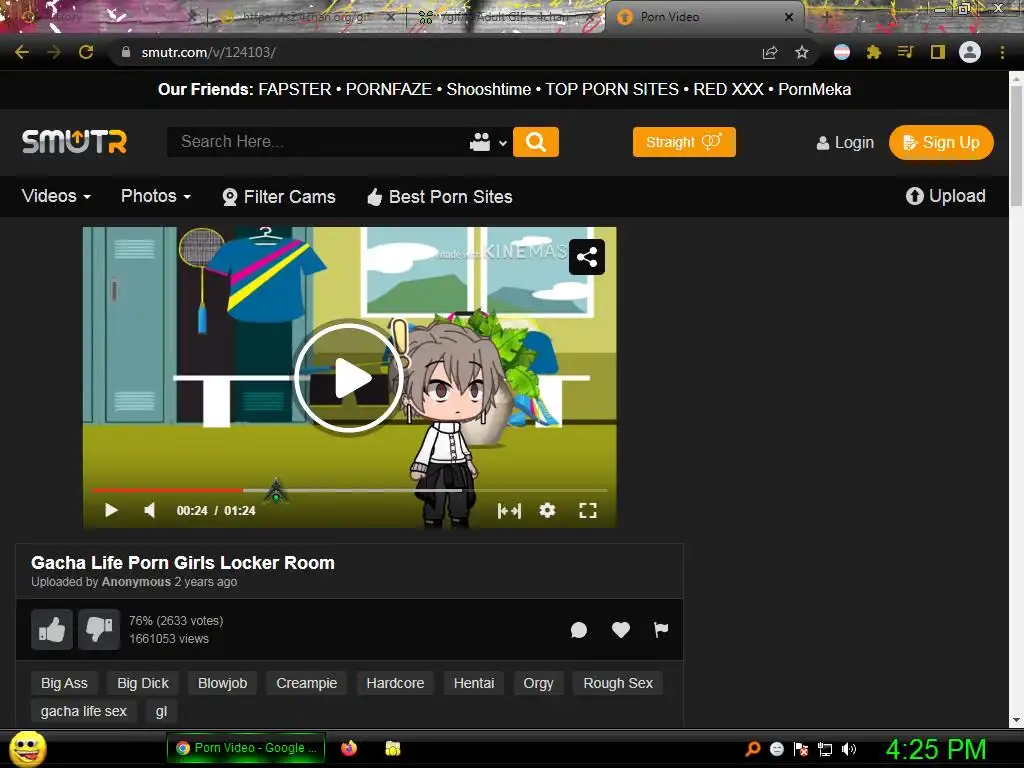Click the striped circle extension icon
This screenshot has width=1024, height=768.
pos(842,52)
